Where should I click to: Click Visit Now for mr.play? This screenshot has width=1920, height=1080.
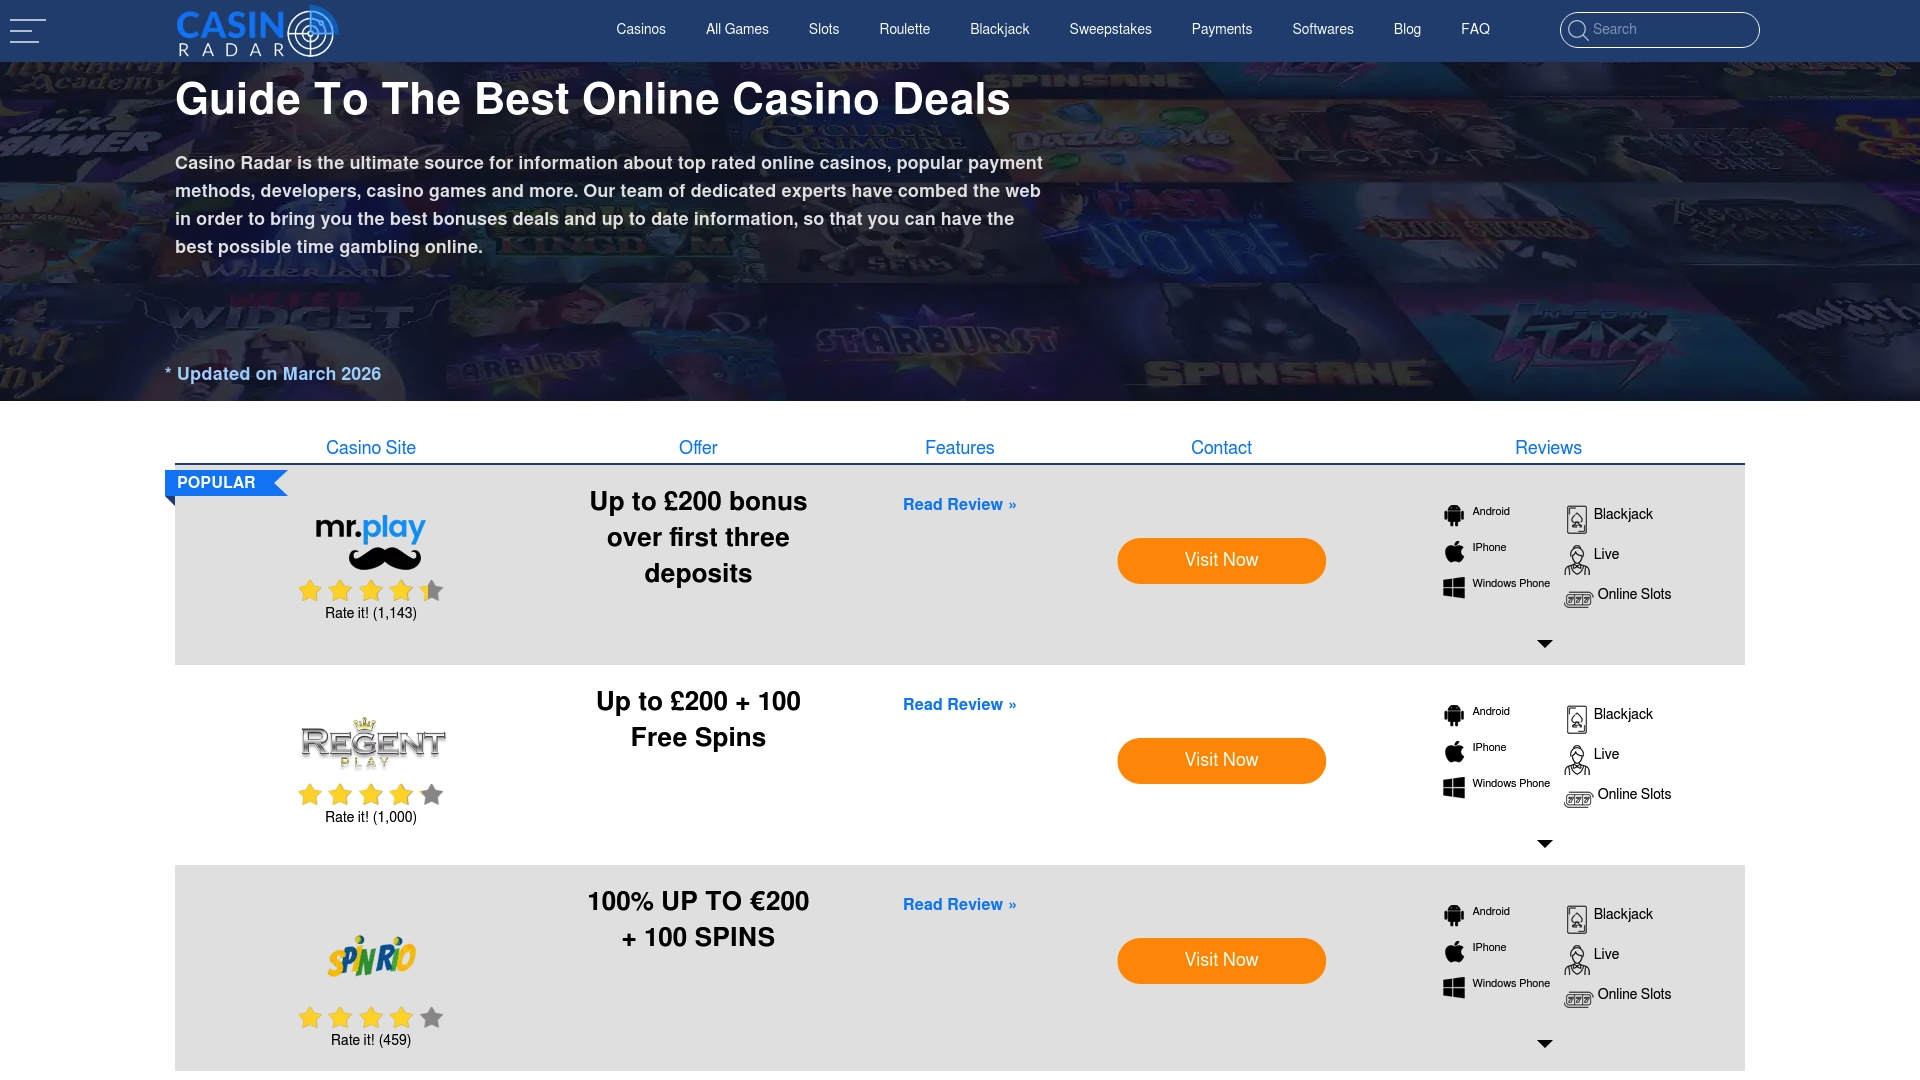pos(1221,561)
